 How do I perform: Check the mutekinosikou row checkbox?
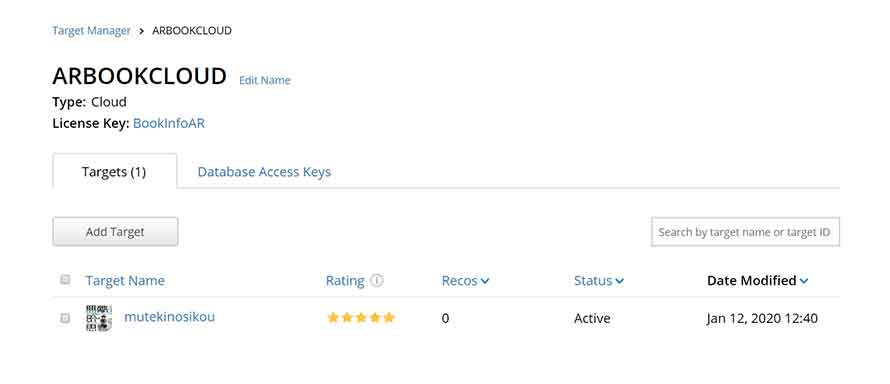point(65,318)
